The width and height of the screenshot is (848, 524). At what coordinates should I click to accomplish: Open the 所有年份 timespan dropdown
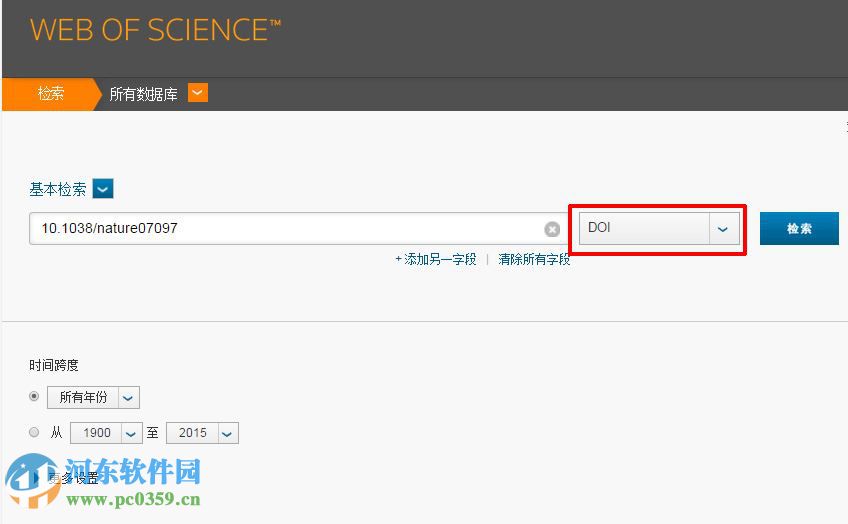pos(93,397)
